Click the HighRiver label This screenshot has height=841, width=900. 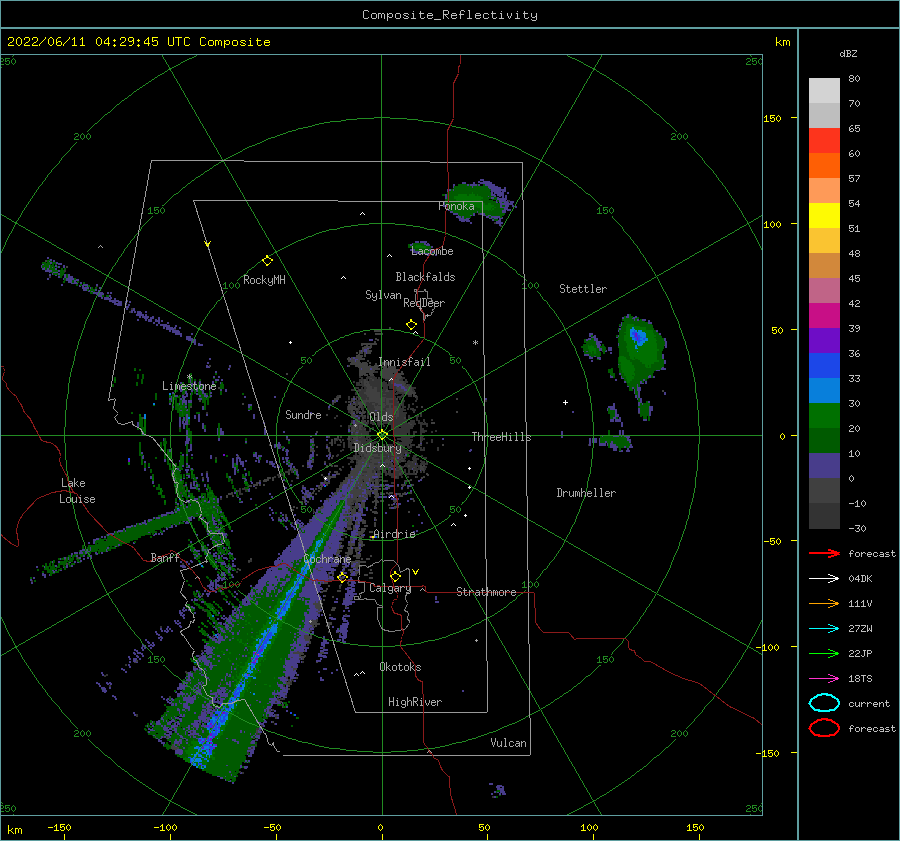415,702
